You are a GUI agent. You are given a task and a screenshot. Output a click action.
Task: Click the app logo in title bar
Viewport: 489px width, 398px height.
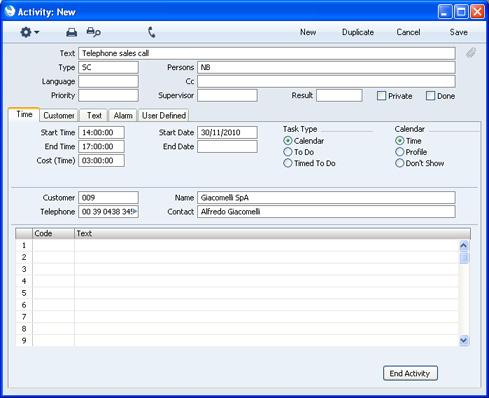[10, 11]
